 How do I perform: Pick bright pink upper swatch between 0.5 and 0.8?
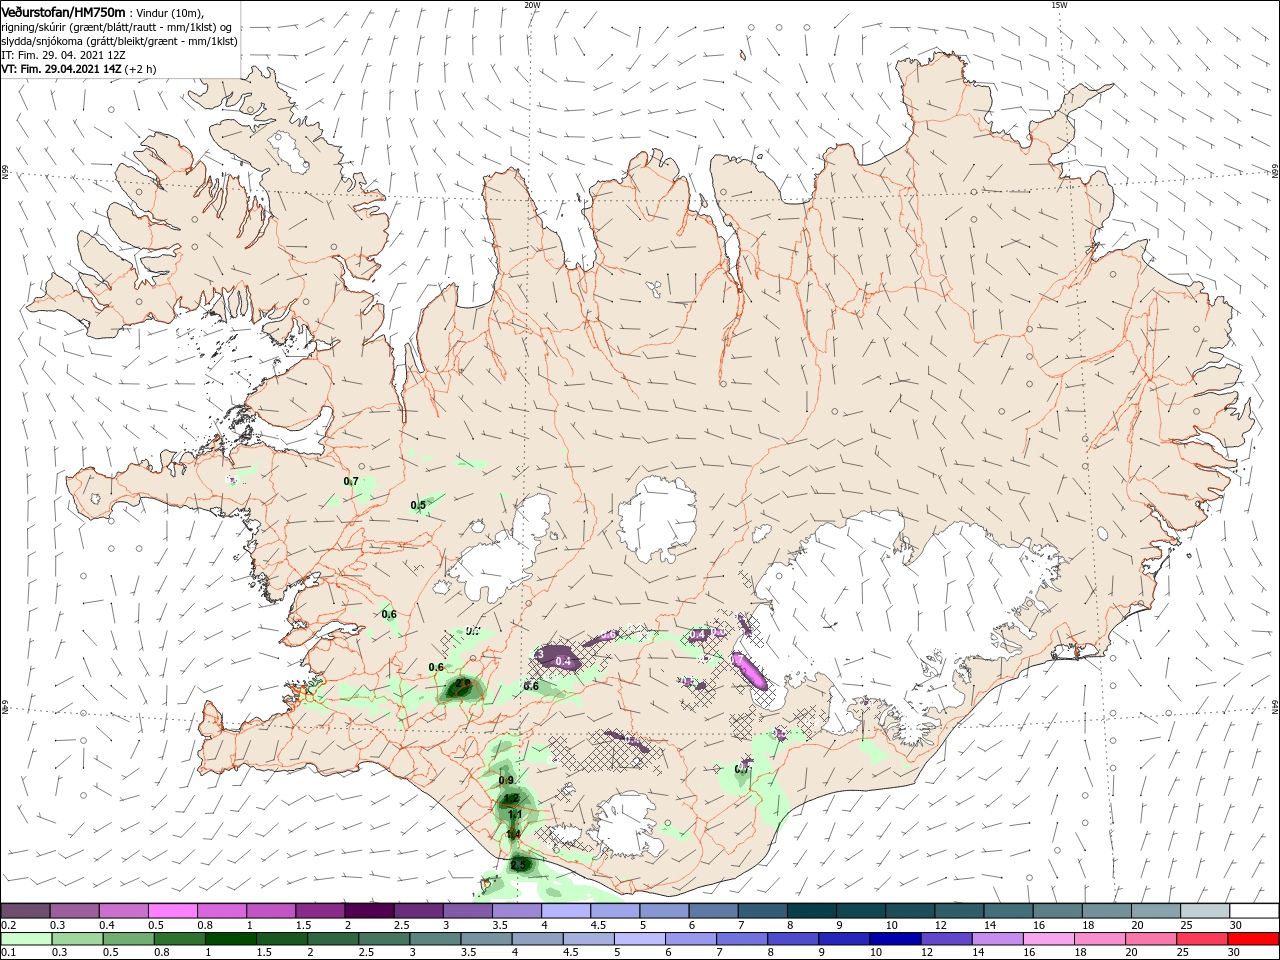tap(173, 911)
